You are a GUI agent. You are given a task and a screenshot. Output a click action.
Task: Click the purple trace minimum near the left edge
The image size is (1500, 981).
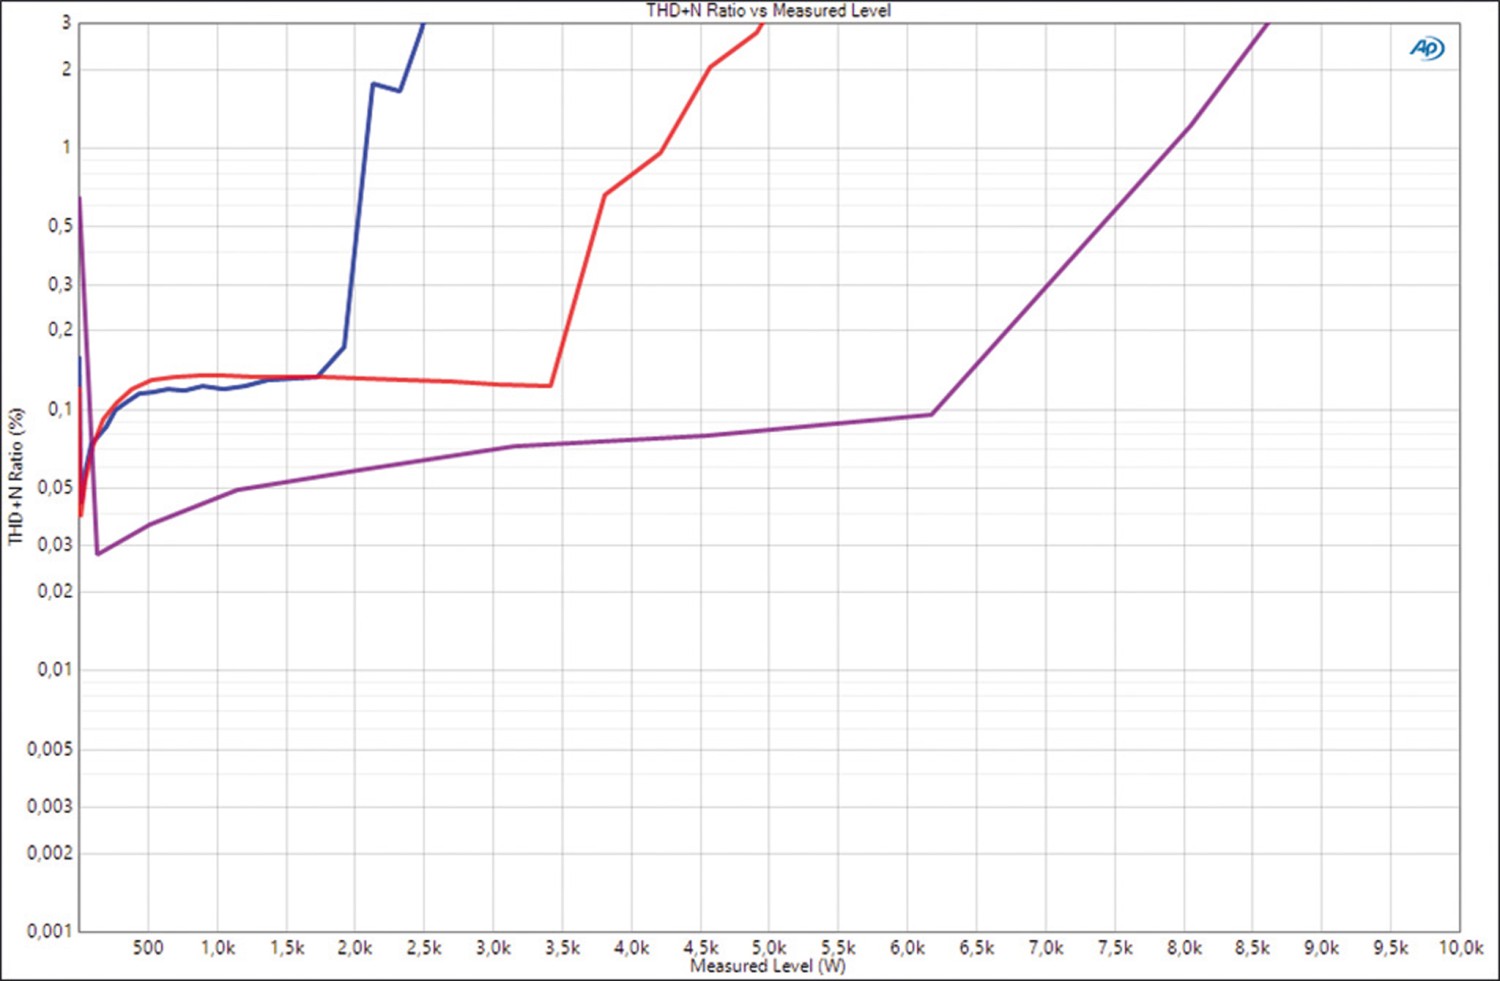[98, 553]
